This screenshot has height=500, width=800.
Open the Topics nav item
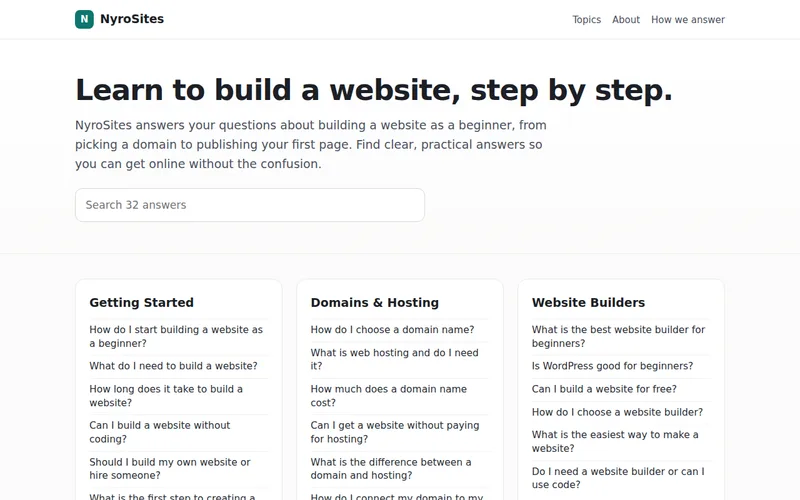coord(586,19)
